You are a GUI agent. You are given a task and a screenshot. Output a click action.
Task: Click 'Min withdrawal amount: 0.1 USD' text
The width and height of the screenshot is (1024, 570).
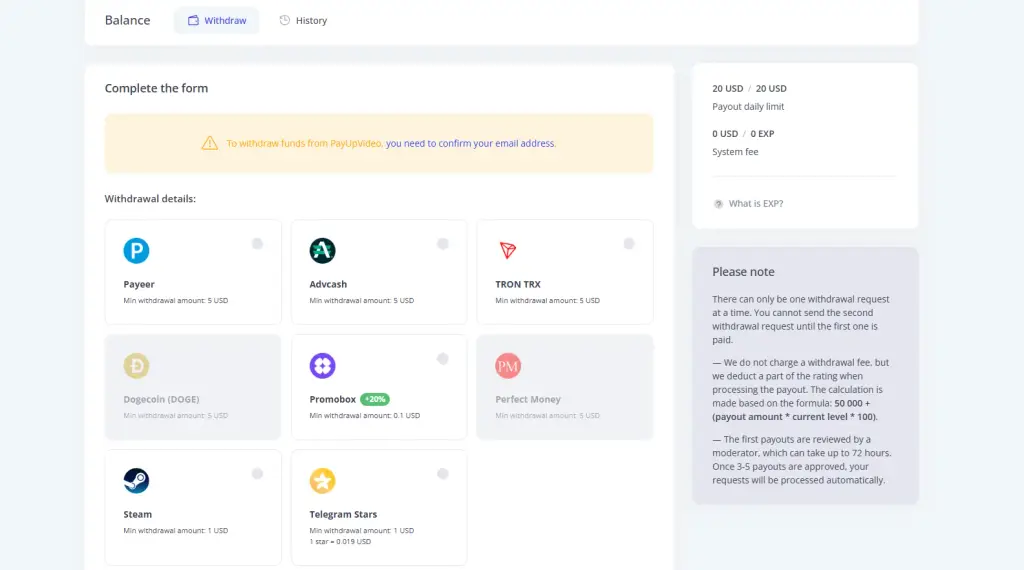click(364, 415)
